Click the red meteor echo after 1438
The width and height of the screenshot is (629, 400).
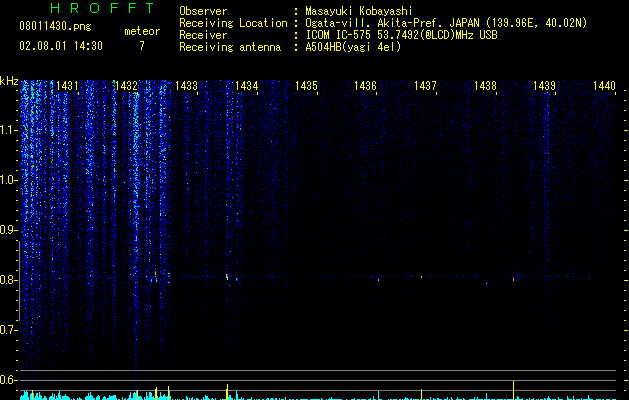[x=513, y=279]
